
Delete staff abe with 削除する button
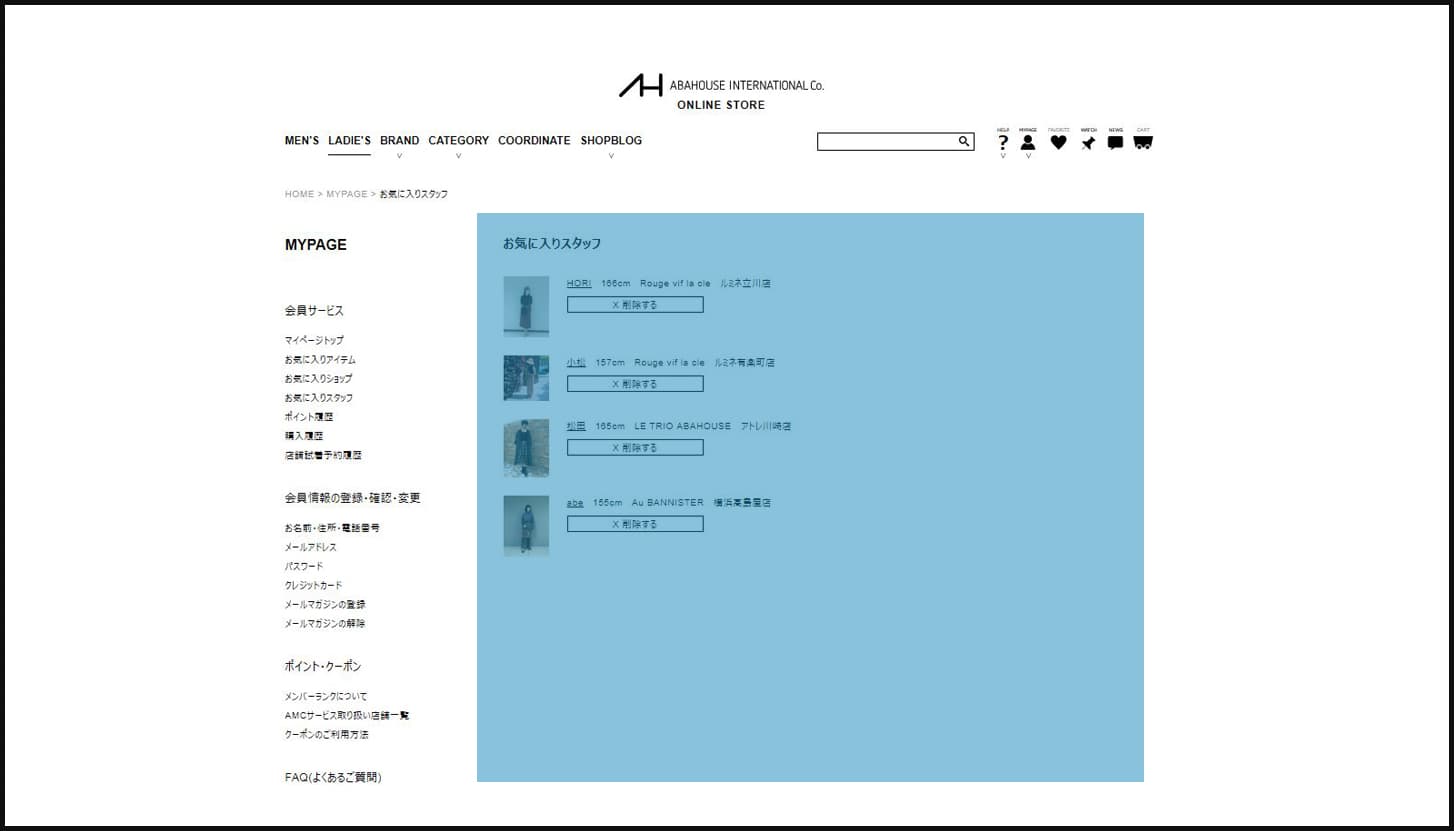pyautogui.click(x=635, y=524)
